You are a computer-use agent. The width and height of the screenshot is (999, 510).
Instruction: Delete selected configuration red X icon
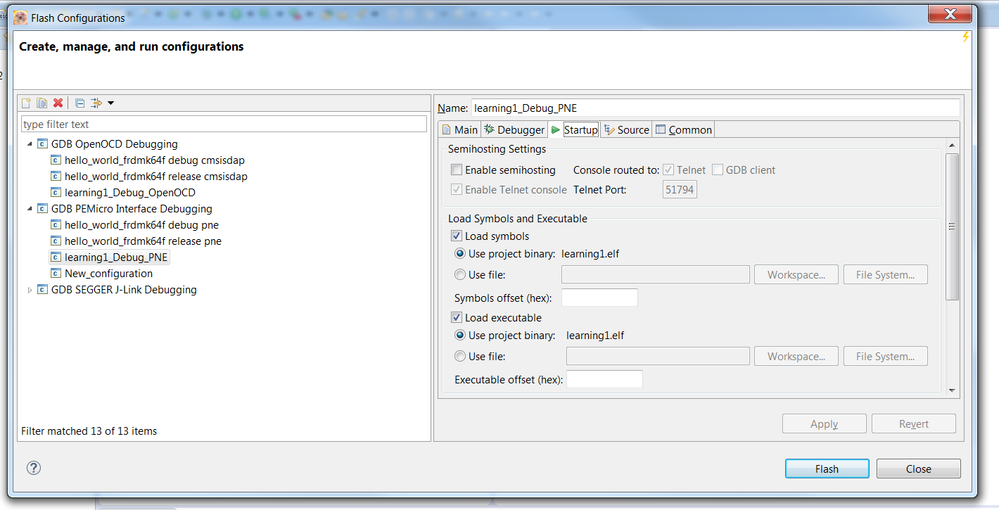point(58,103)
